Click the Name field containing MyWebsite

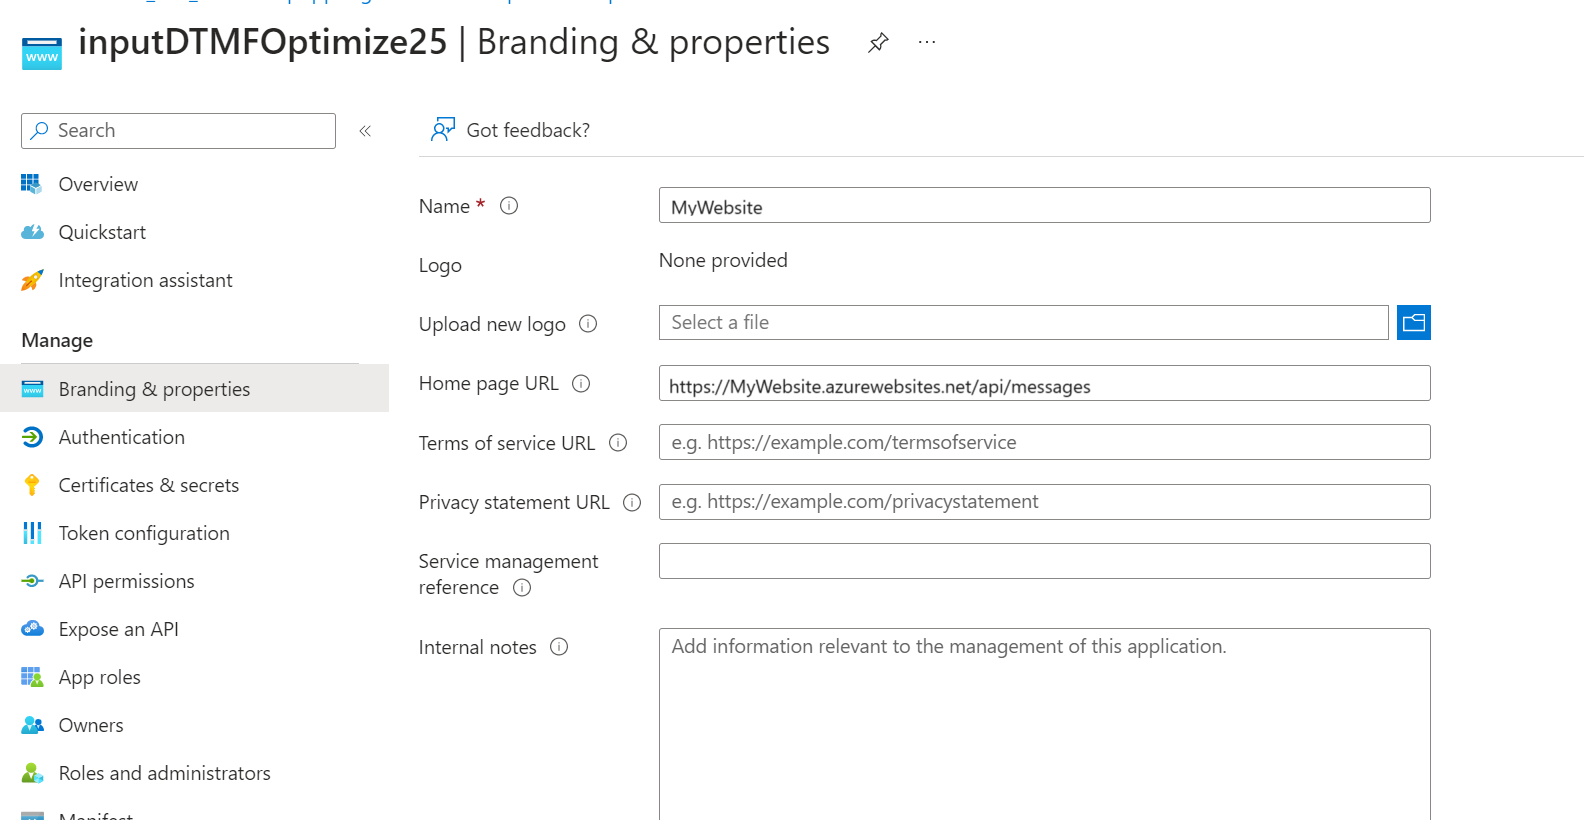coord(1044,205)
